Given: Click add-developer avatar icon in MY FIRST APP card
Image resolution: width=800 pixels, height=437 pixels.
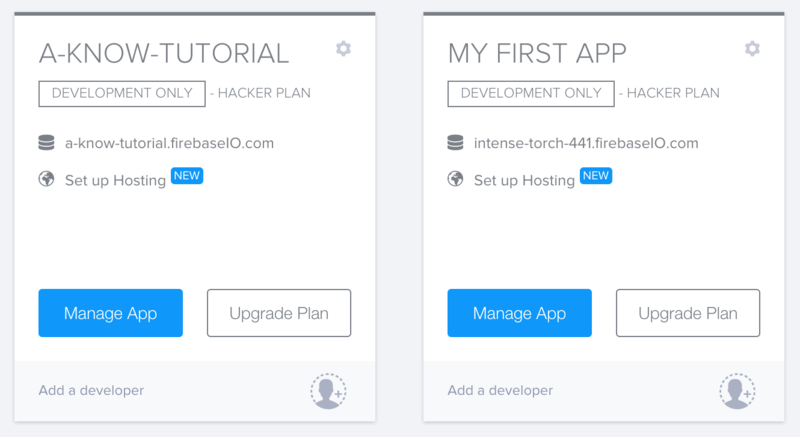Looking at the screenshot, I should (738, 391).
